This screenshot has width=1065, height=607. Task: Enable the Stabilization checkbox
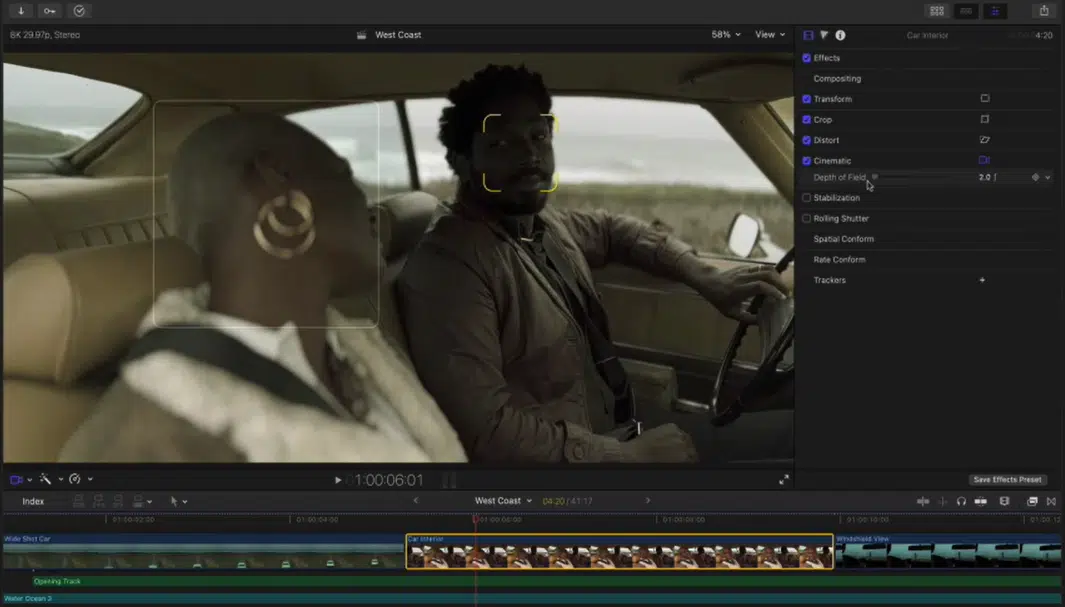click(x=806, y=198)
